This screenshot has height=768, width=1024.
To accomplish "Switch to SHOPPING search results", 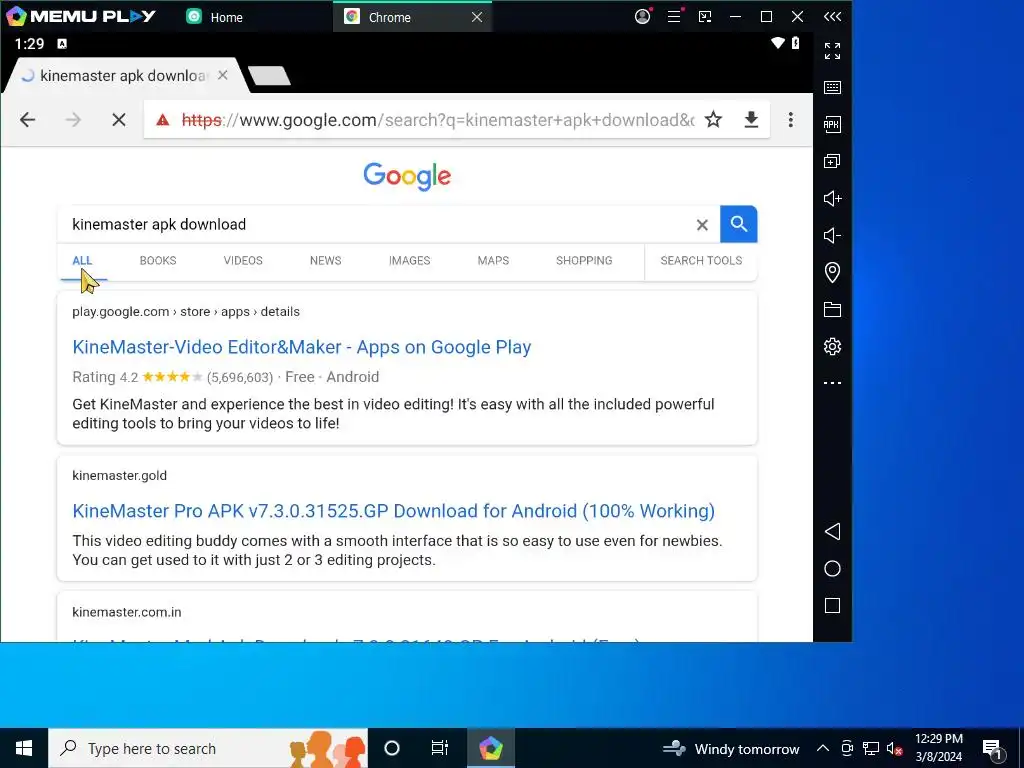I will [584, 261].
